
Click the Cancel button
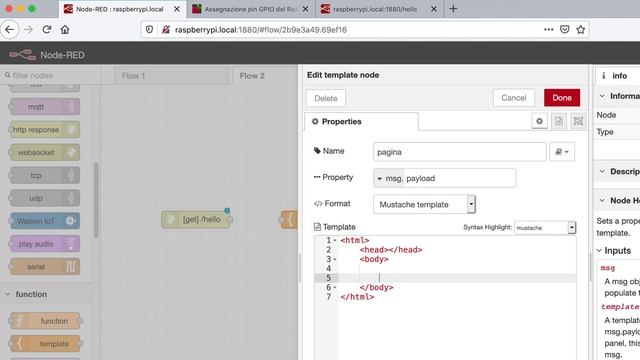513,98
